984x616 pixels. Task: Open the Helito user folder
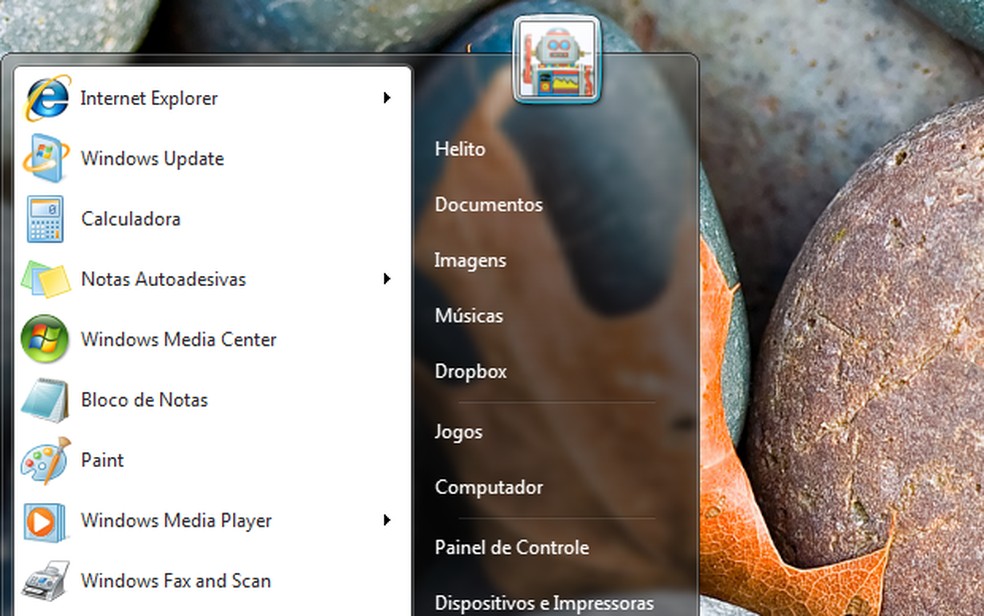460,149
